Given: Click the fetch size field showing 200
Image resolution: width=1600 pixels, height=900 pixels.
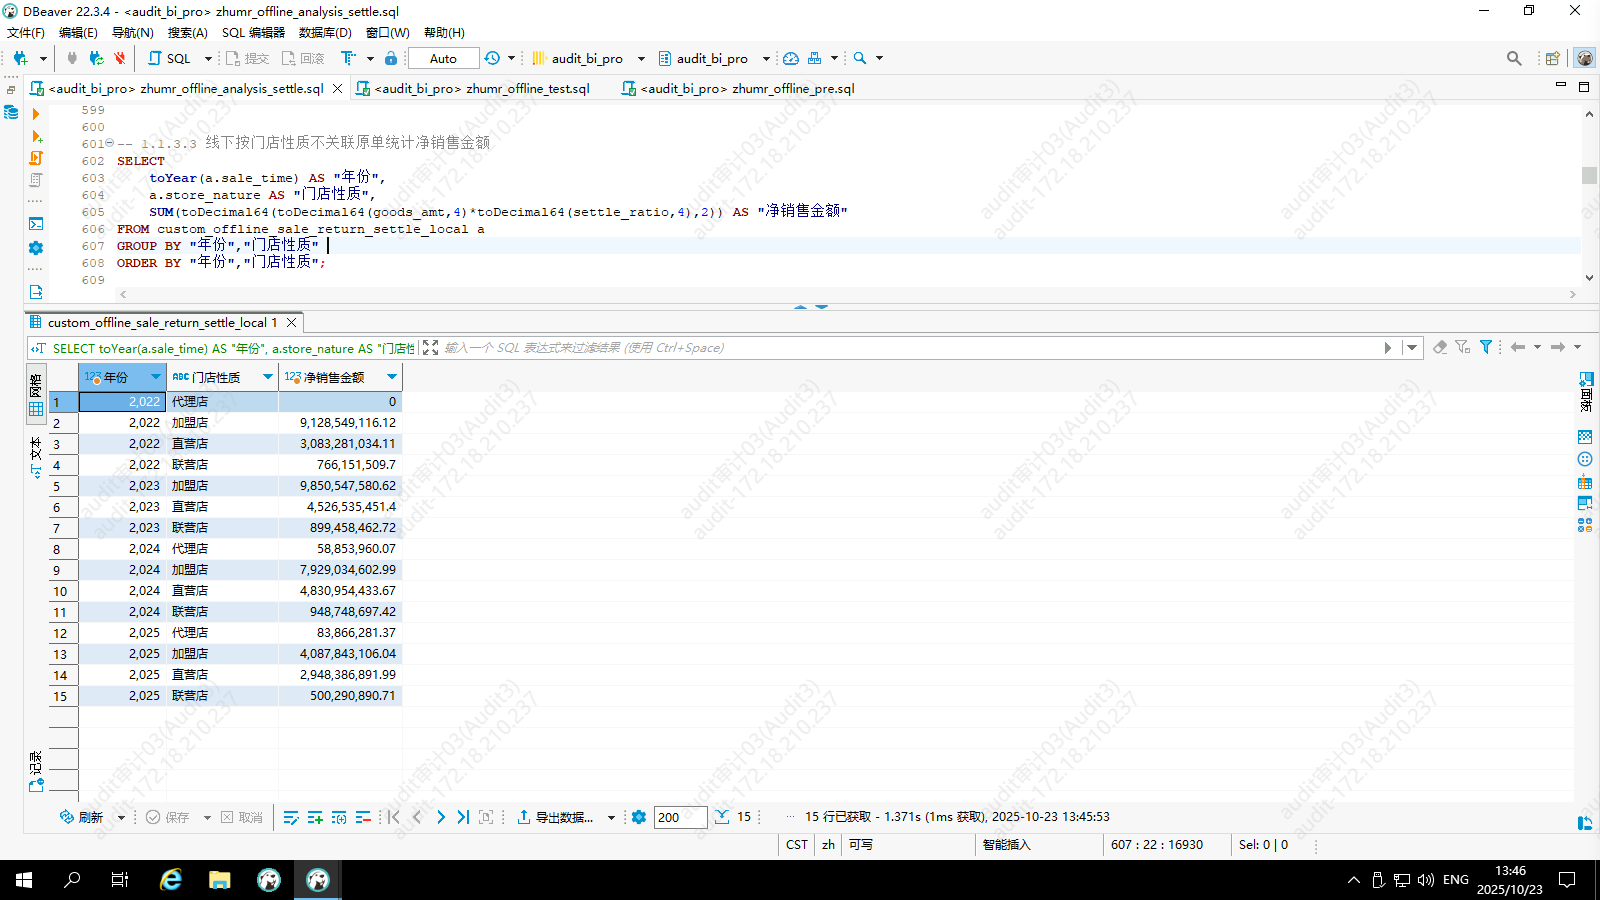Looking at the screenshot, I should tap(679, 818).
